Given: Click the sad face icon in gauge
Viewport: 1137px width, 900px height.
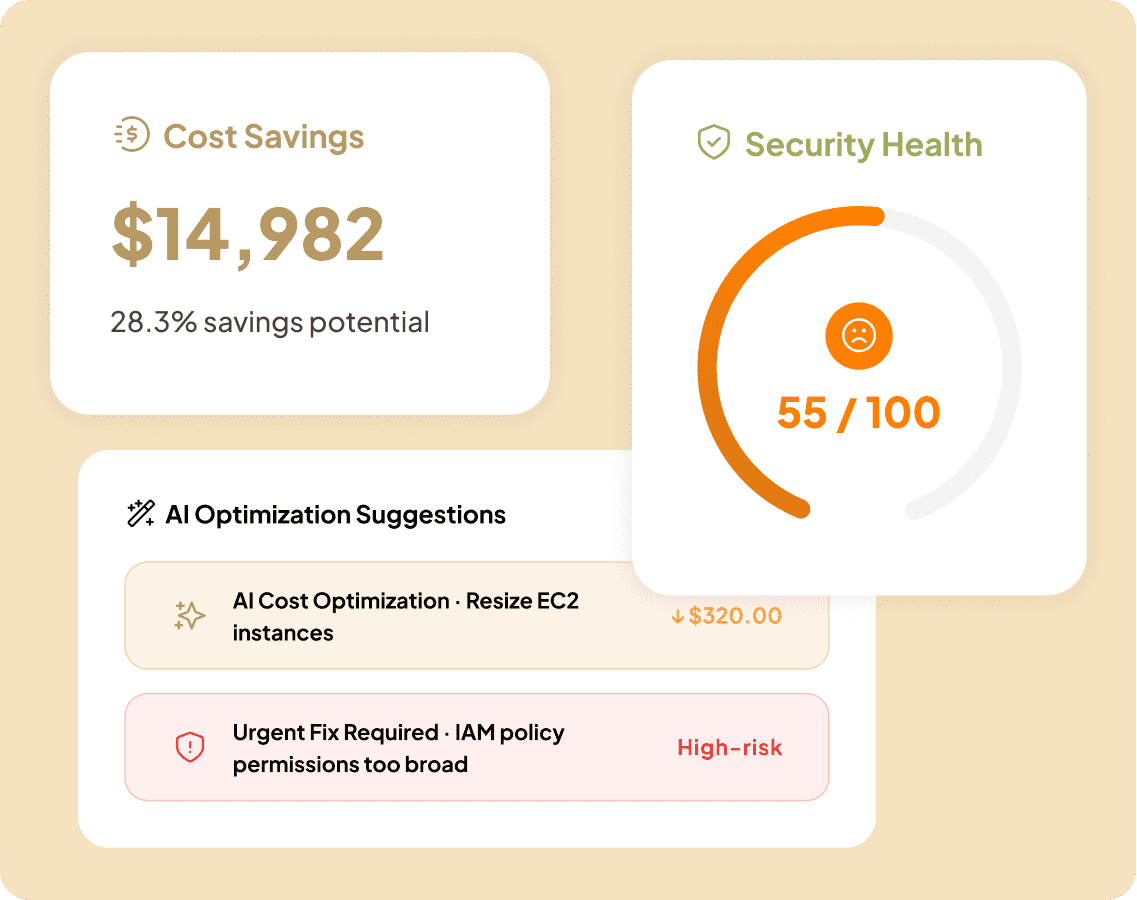Looking at the screenshot, I should click(x=858, y=336).
